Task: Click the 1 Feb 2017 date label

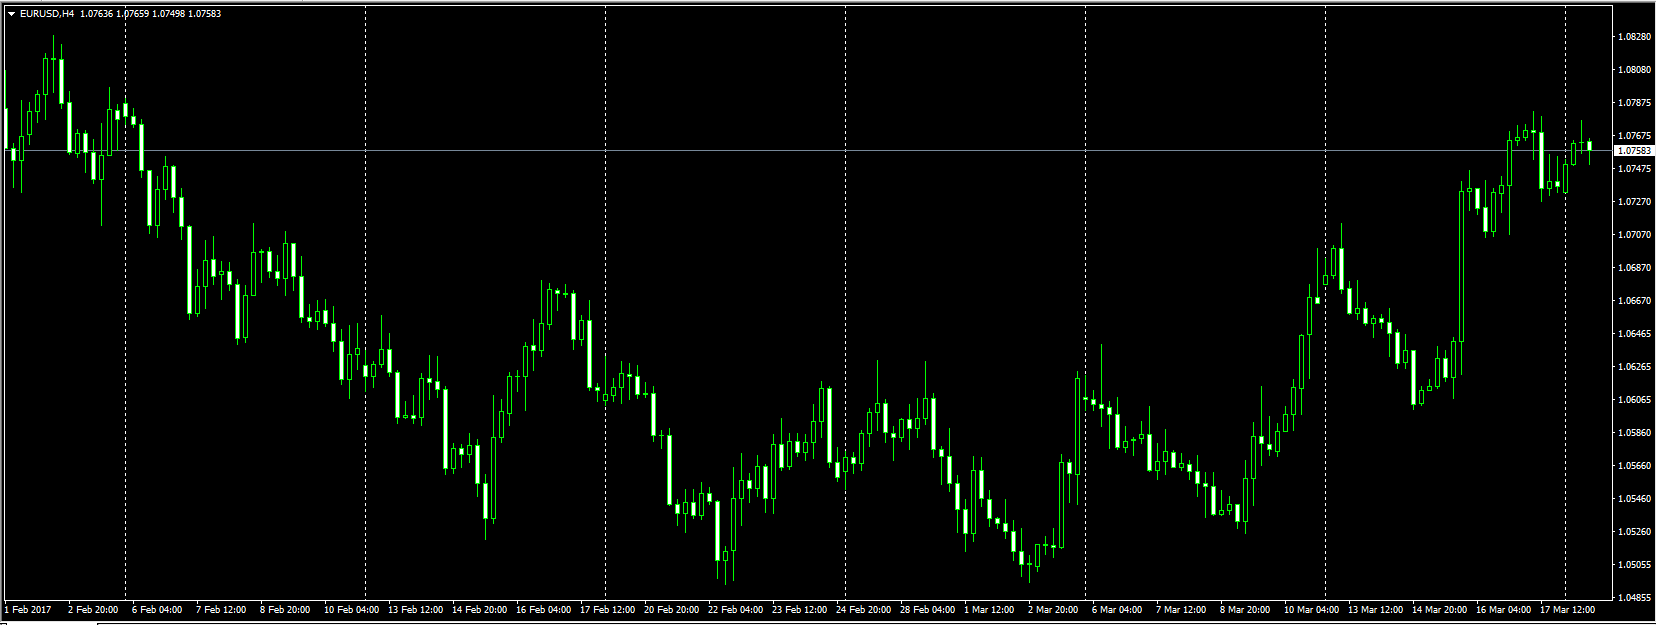Action: (x=28, y=609)
